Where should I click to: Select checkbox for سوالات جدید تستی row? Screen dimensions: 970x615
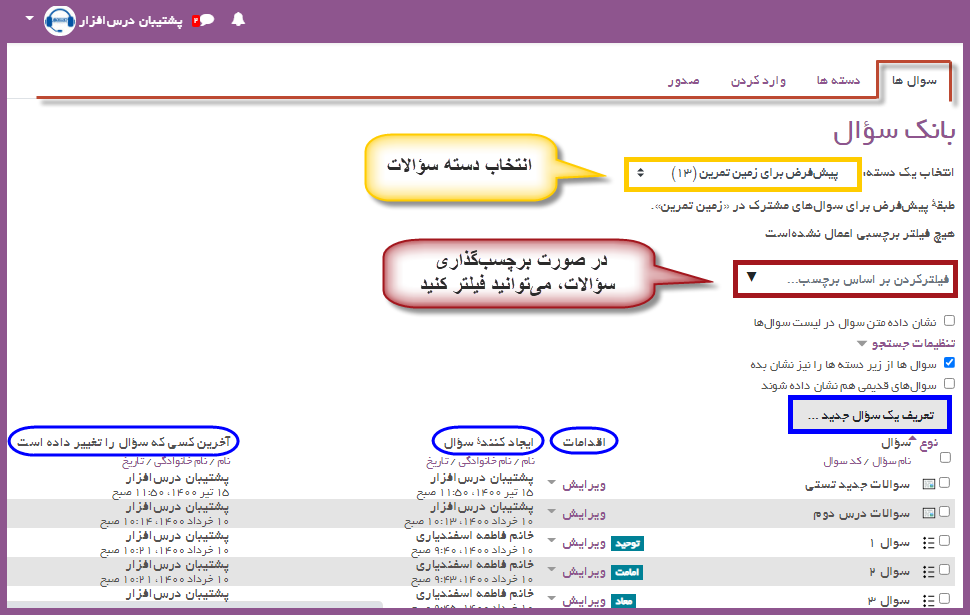pos(944,483)
